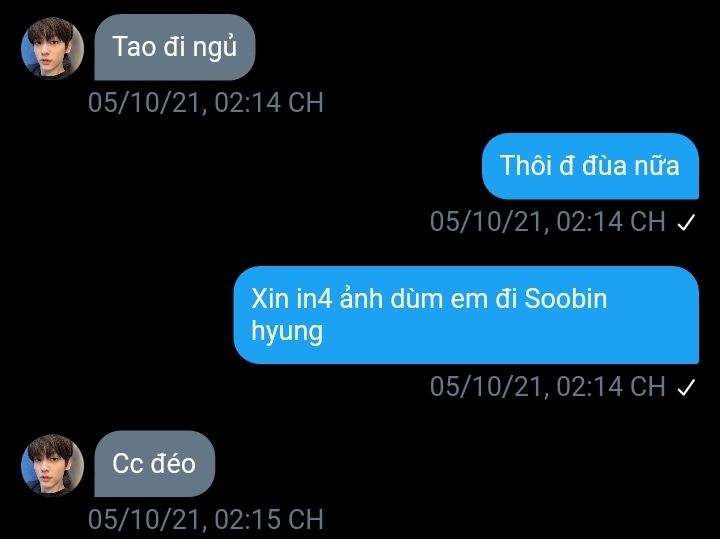The width and height of the screenshot is (720, 539).
Task: Tap the word "Soobin" in the blue message
Action: [566, 298]
